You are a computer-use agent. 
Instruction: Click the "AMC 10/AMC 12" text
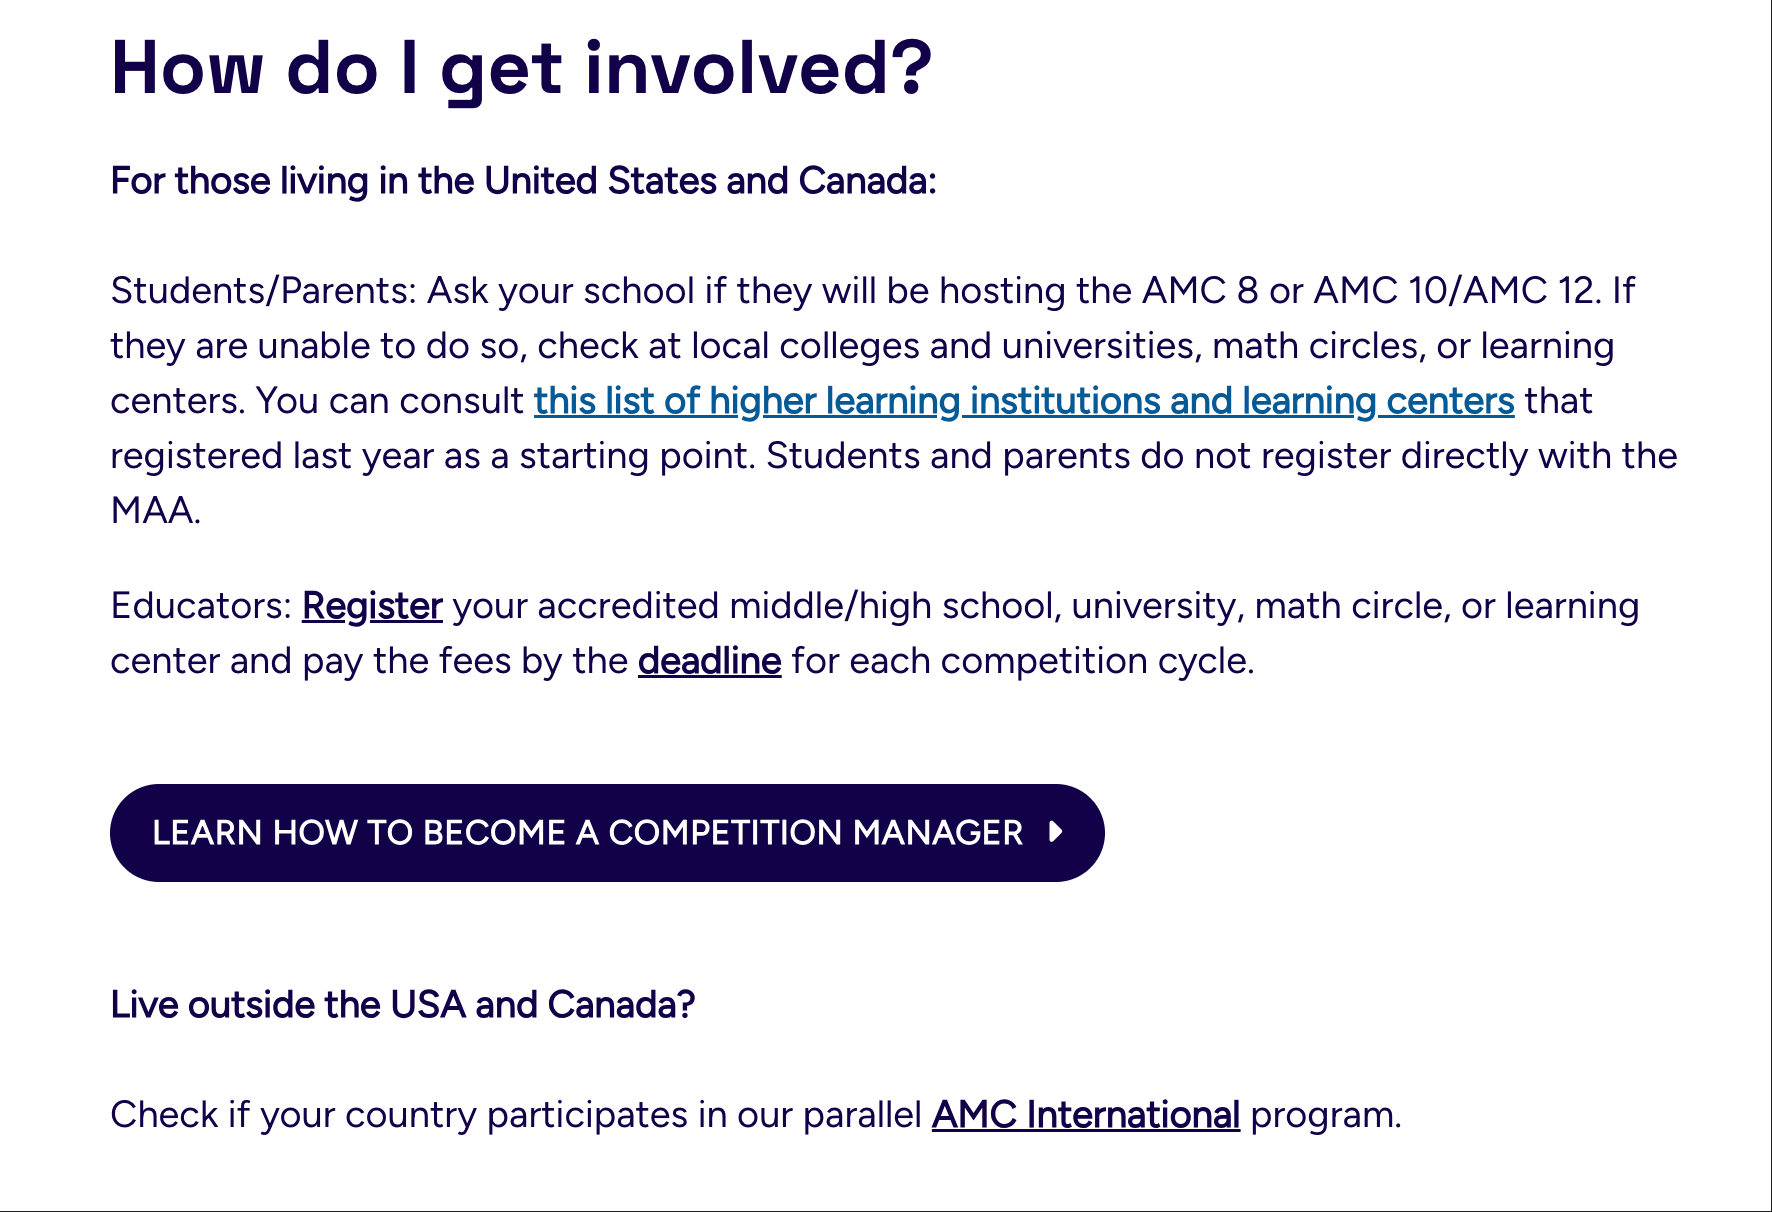tap(1457, 291)
